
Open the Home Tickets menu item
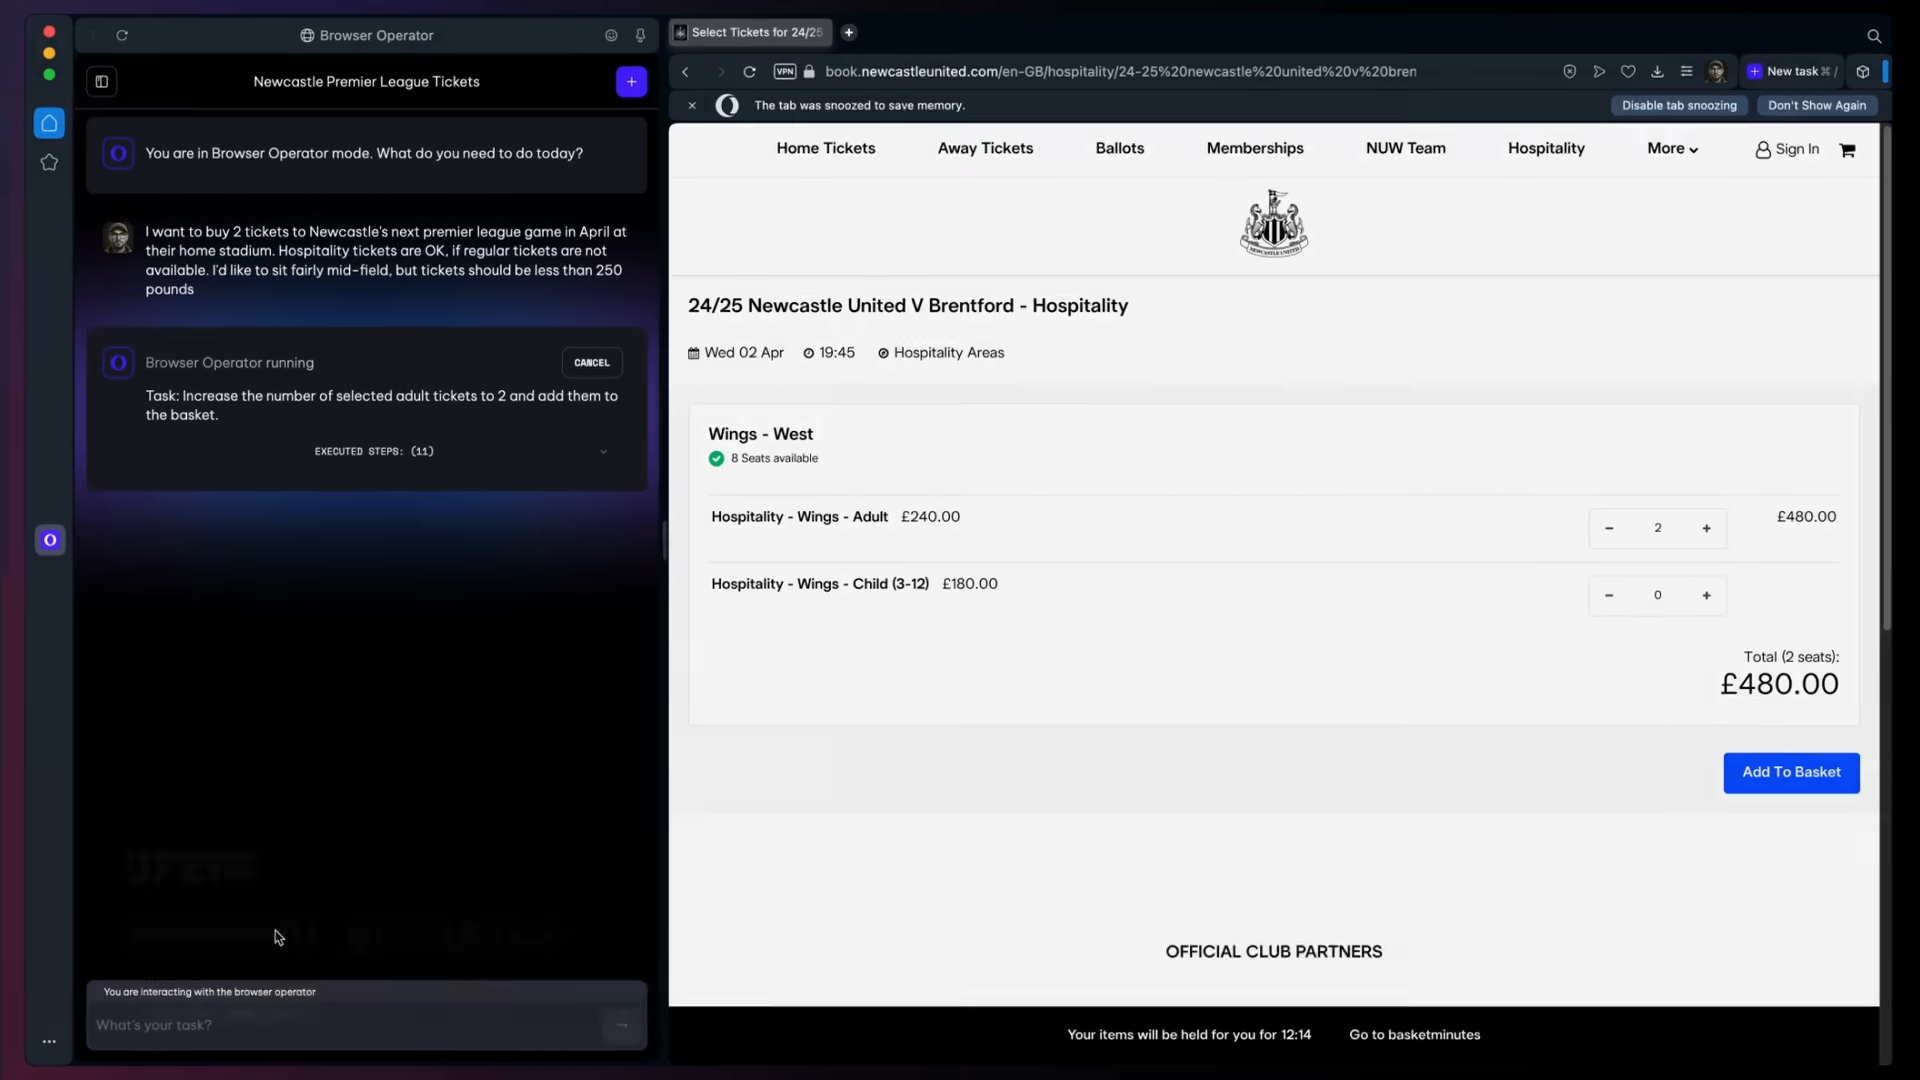coord(825,149)
